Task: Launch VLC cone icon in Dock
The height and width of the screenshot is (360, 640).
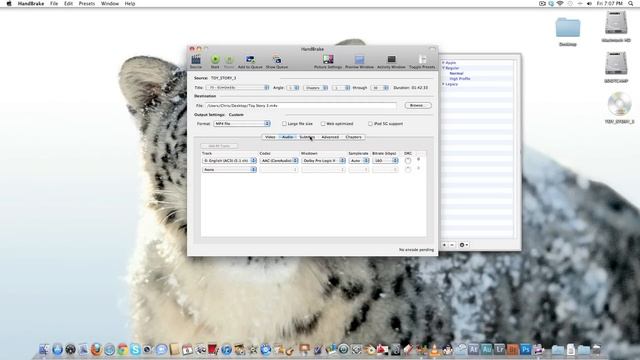Action: 435,350
